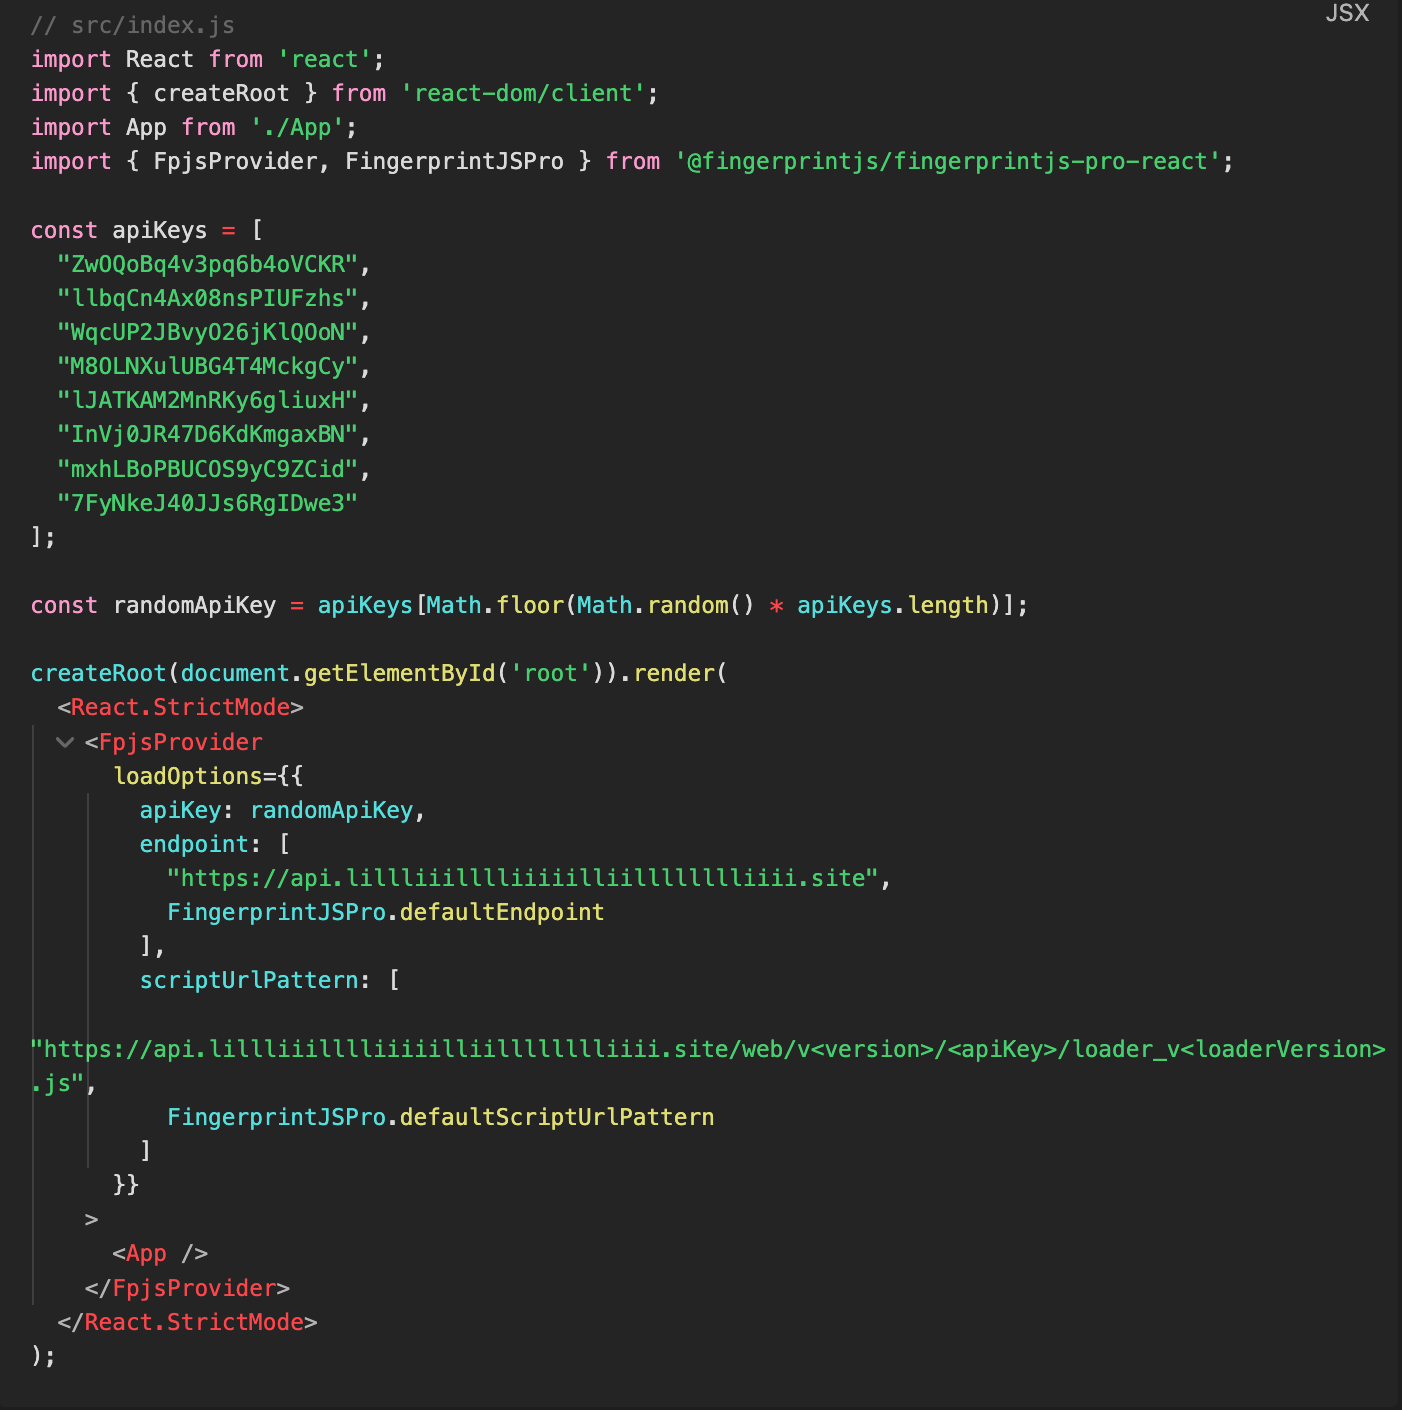Select the createRoot function name
This screenshot has width=1402, height=1410.
click(x=97, y=672)
